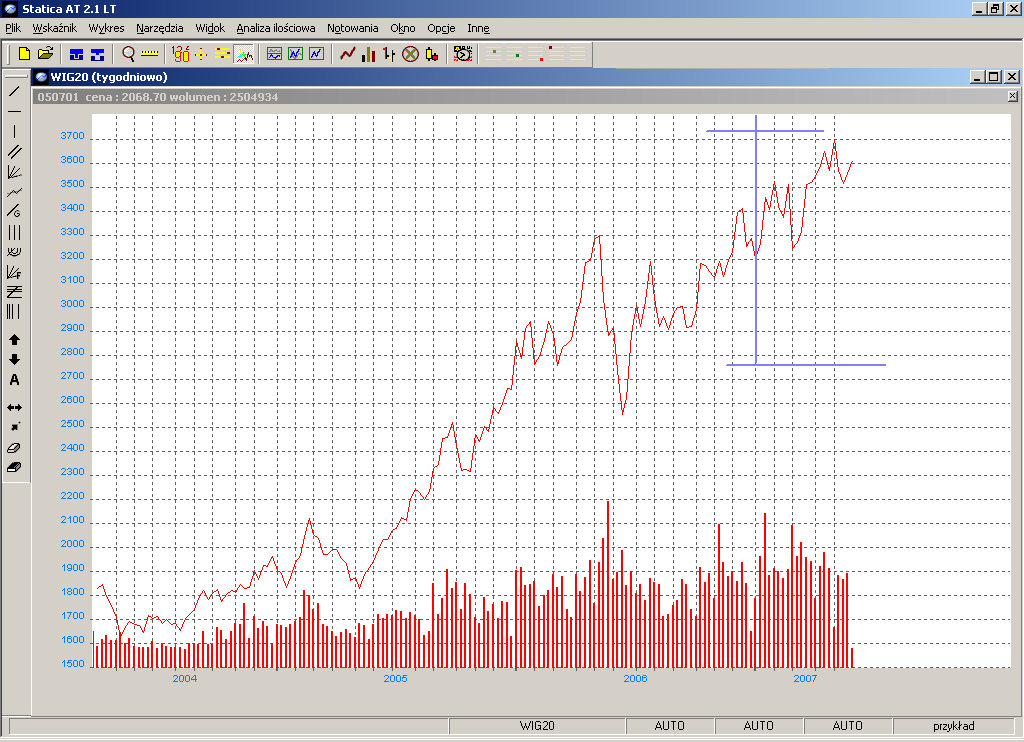Click the open folder icon in toolbar
This screenshot has height=742, width=1024.
pos(45,54)
